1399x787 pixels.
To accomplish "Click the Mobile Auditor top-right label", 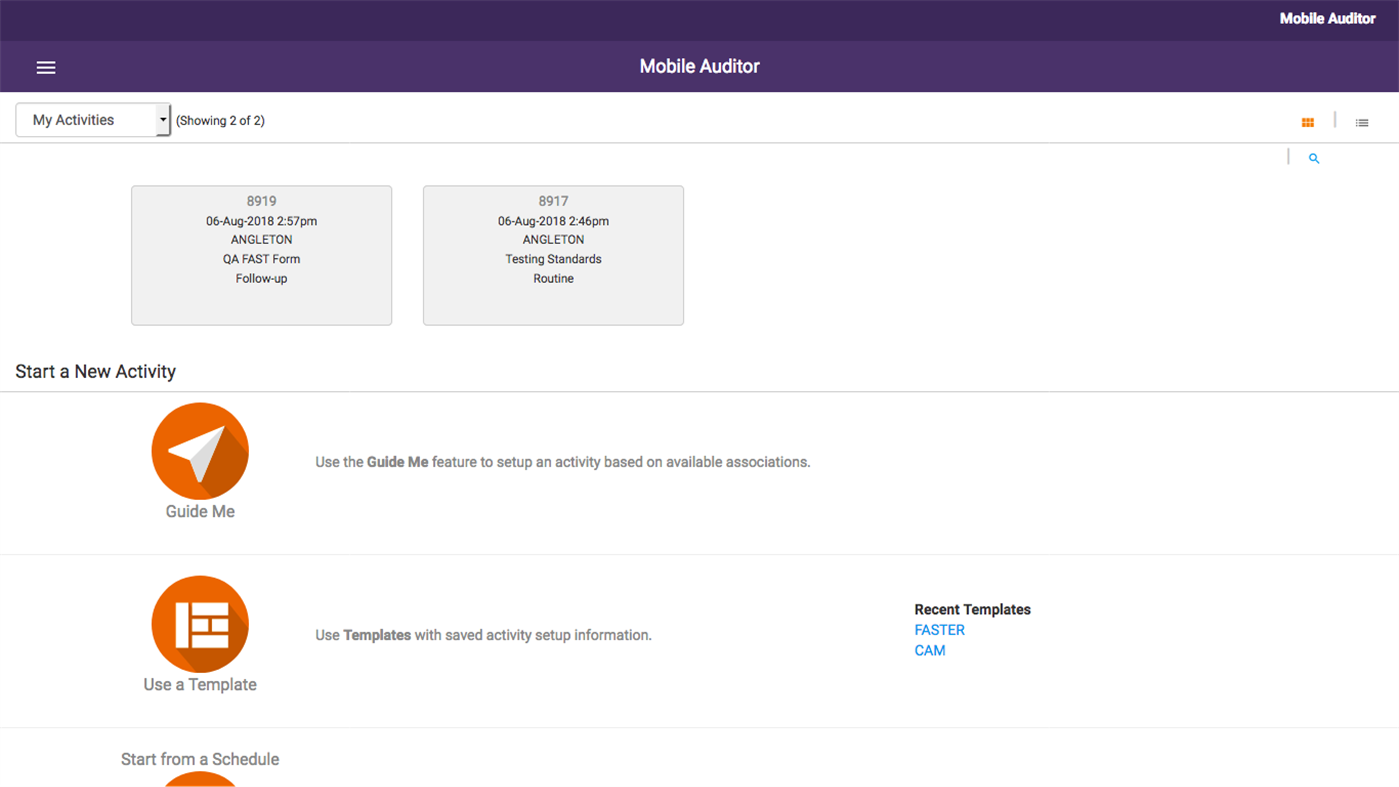I will 1327,18.
